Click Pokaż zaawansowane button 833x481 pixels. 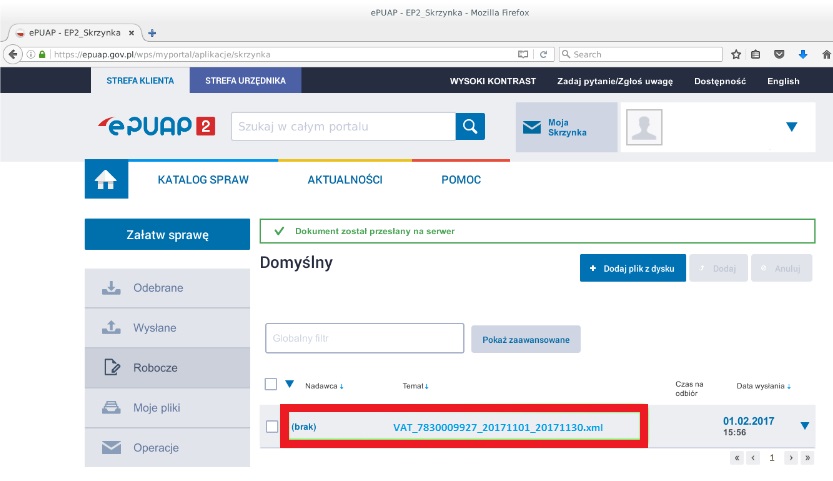[x=525, y=340]
